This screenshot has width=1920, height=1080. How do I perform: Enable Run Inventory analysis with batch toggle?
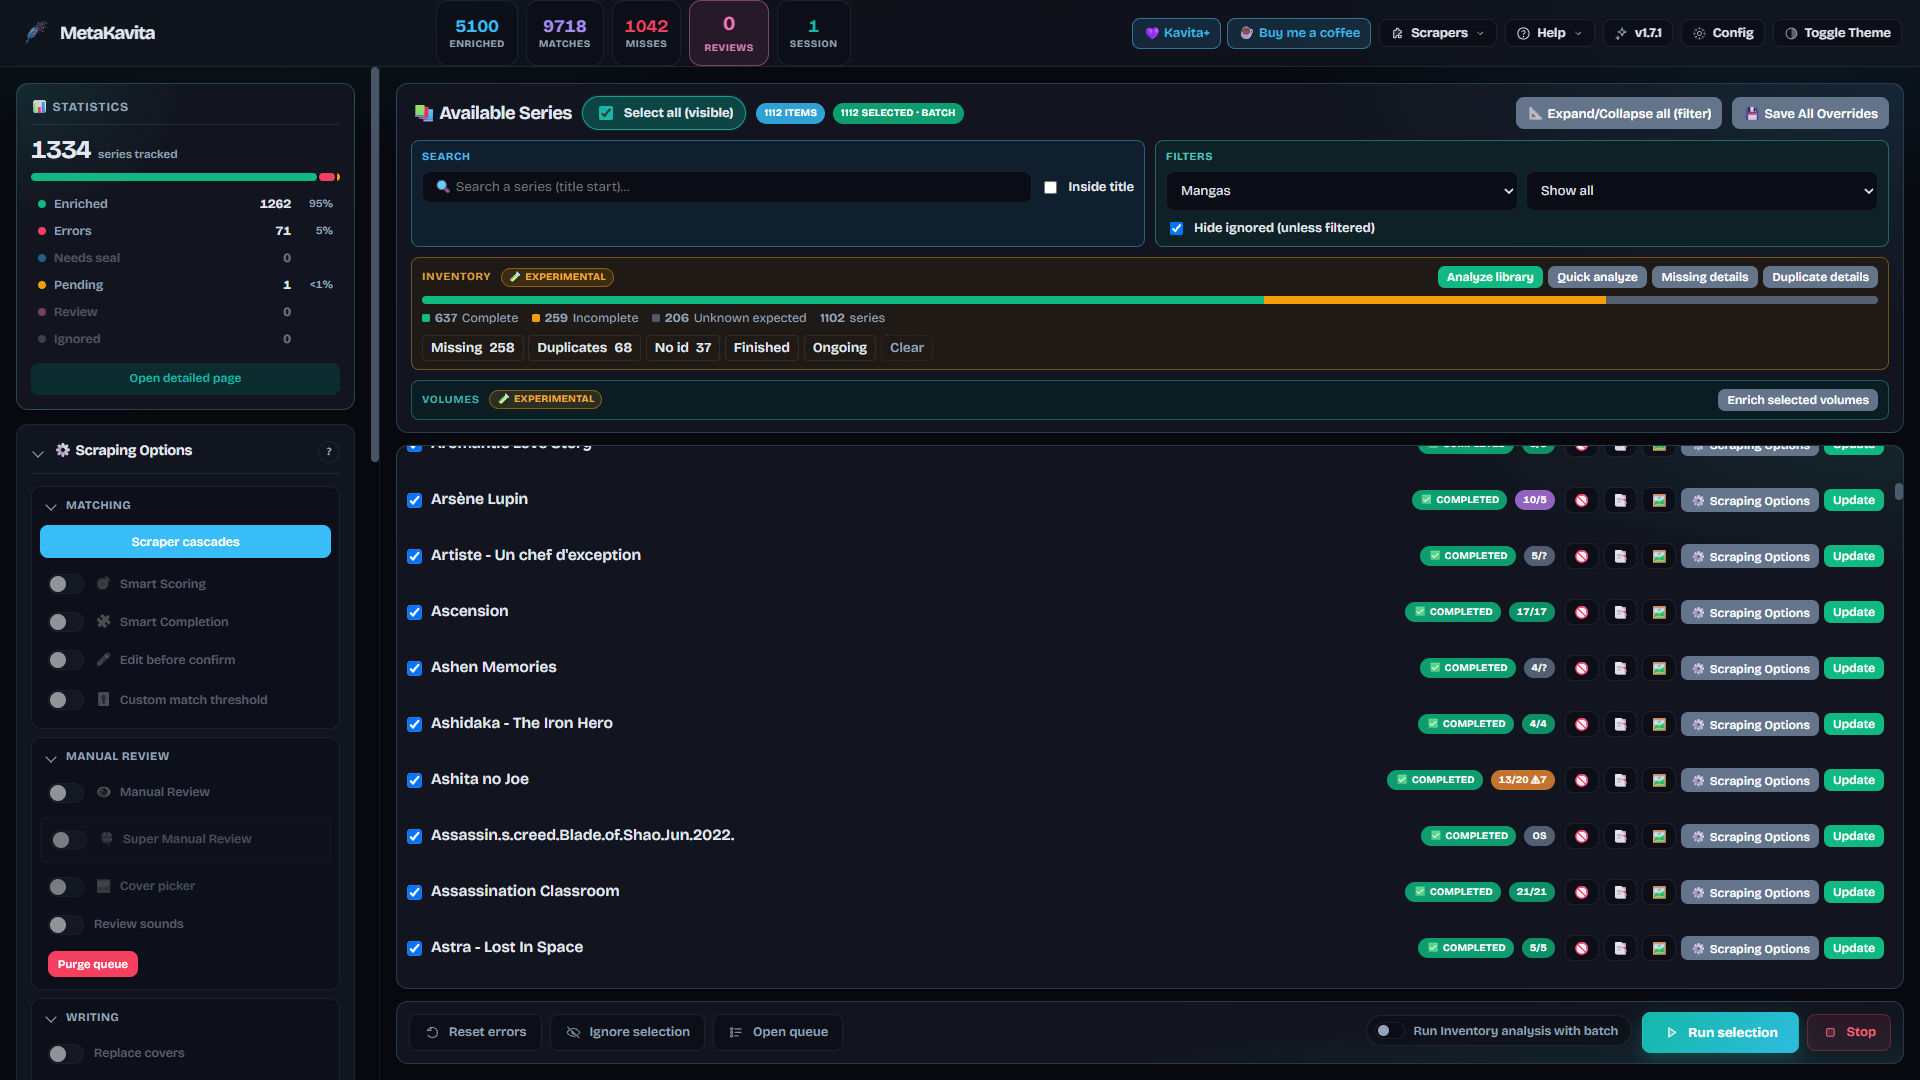tap(1389, 1031)
